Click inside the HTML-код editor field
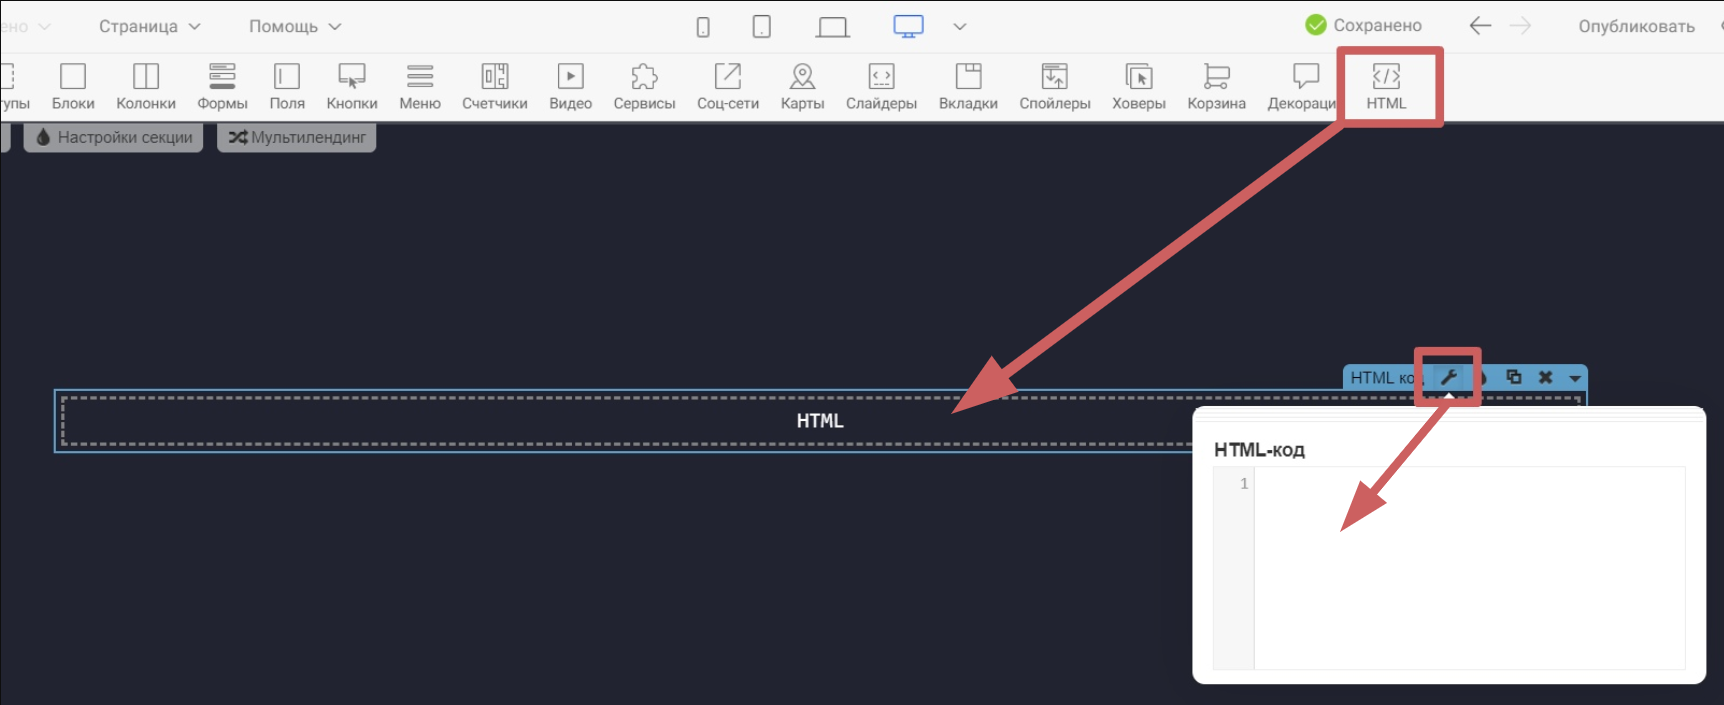Screen dimensions: 1724x705 [x=1468, y=567]
